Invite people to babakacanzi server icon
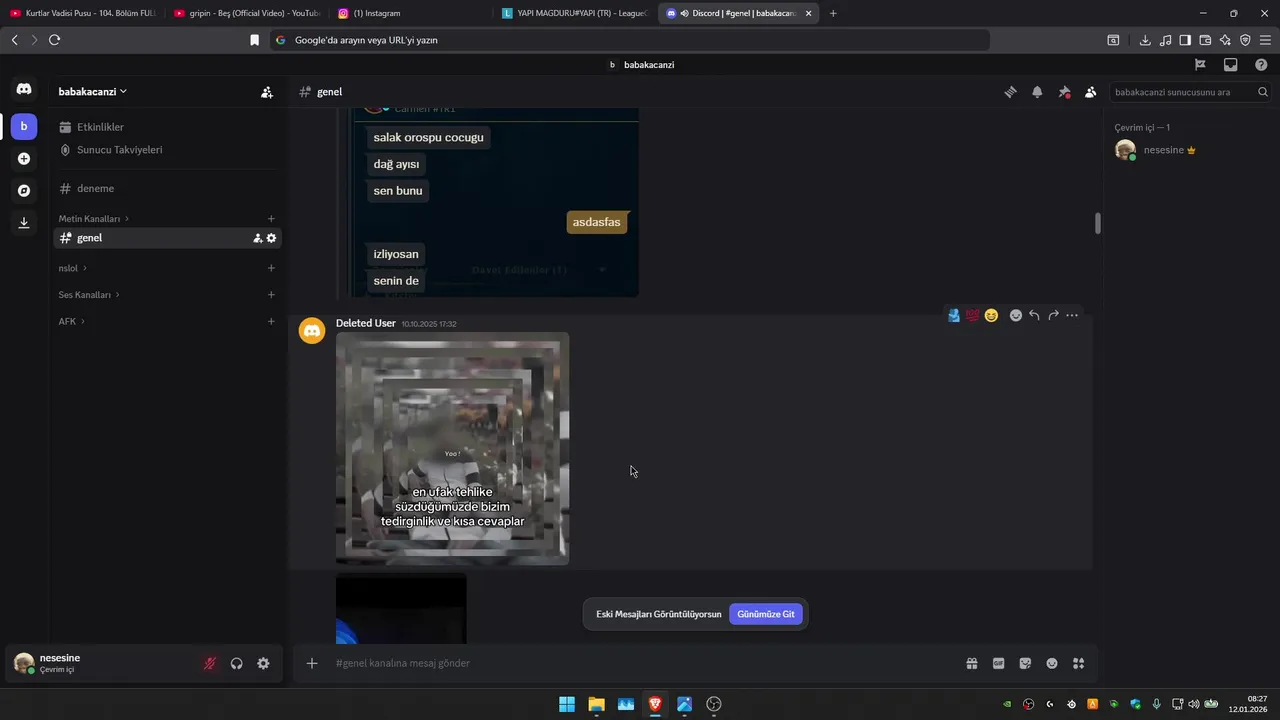Viewport: 1280px width, 720px height. [267, 92]
